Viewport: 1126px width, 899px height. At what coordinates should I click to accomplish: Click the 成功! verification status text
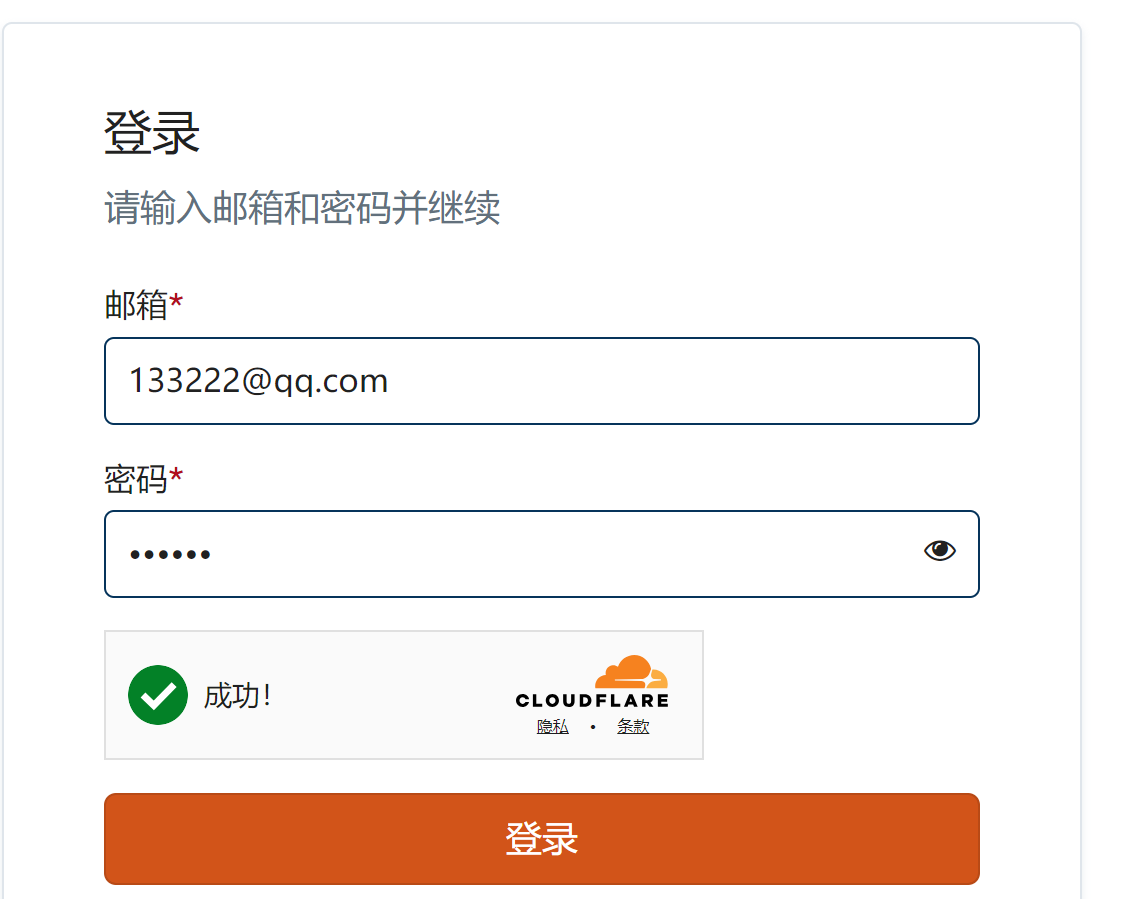coord(237,695)
